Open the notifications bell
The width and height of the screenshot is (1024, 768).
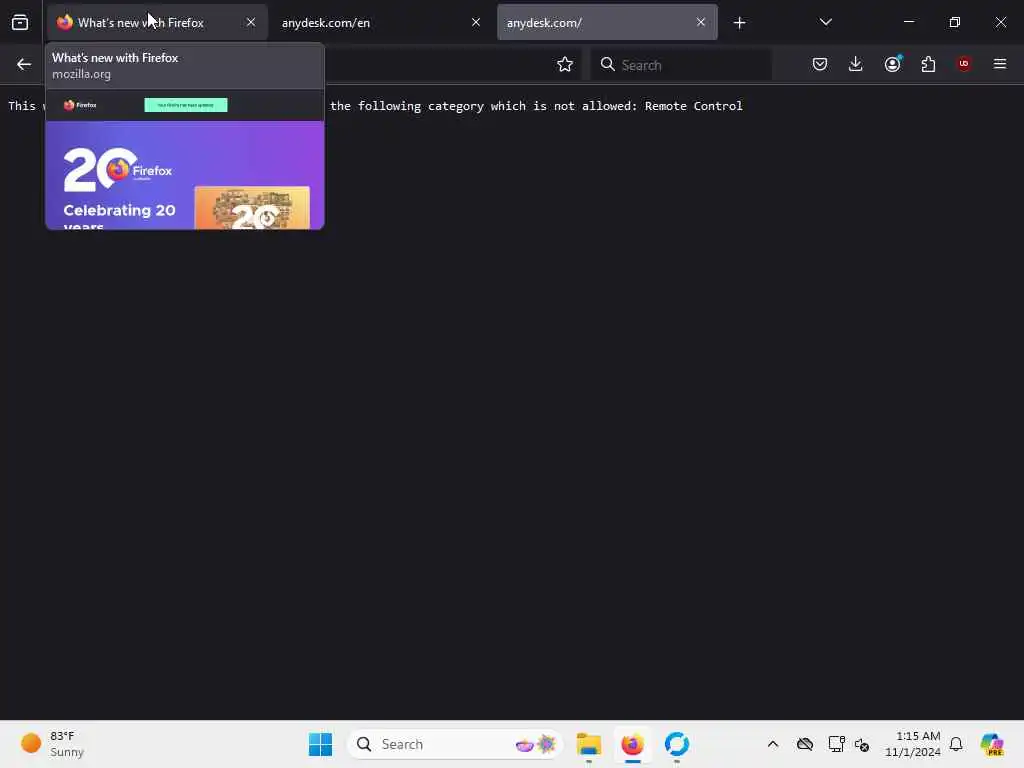pos(956,744)
